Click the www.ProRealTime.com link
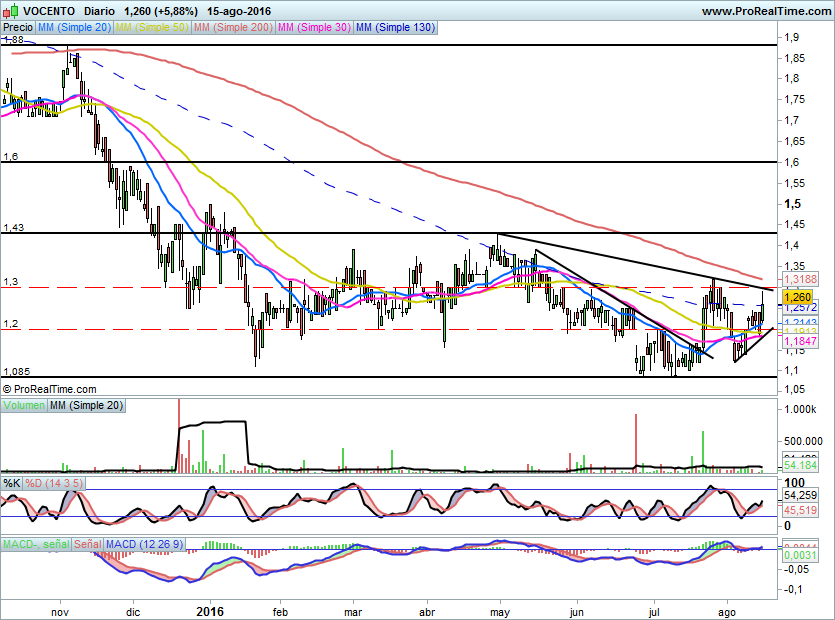This screenshot has height=620, width=835. pyautogui.click(x=766, y=11)
